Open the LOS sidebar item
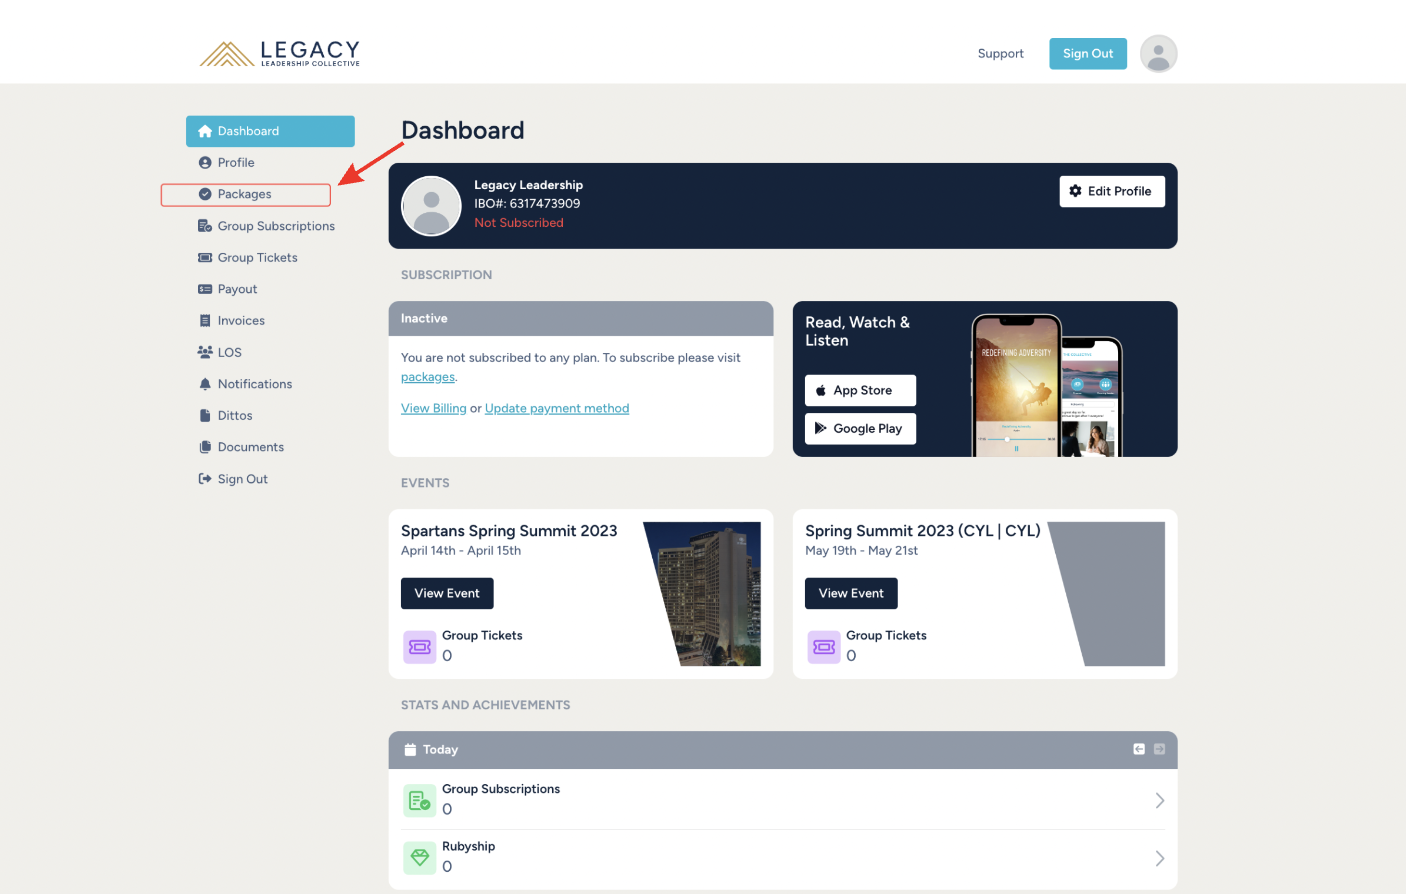 click(230, 352)
